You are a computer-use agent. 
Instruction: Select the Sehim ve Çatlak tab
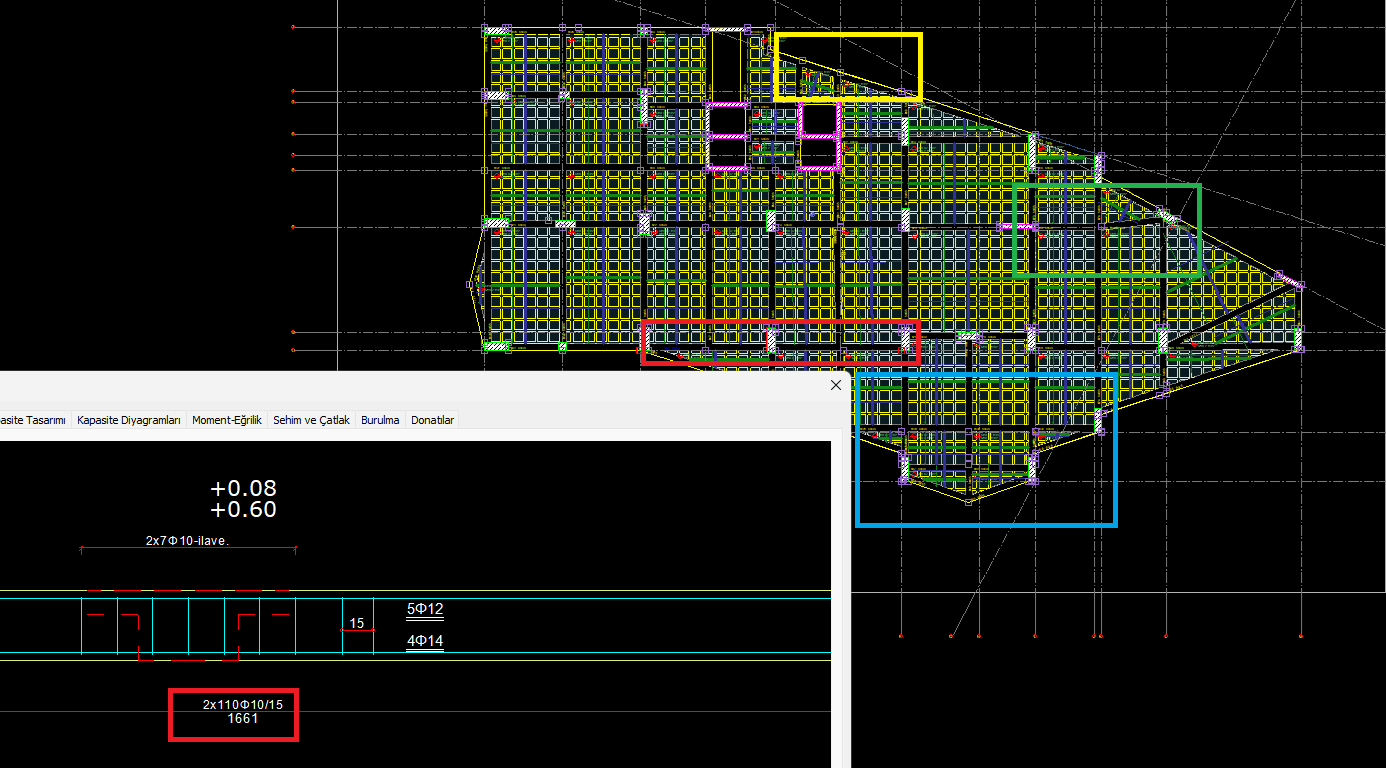tap(311, 420)
